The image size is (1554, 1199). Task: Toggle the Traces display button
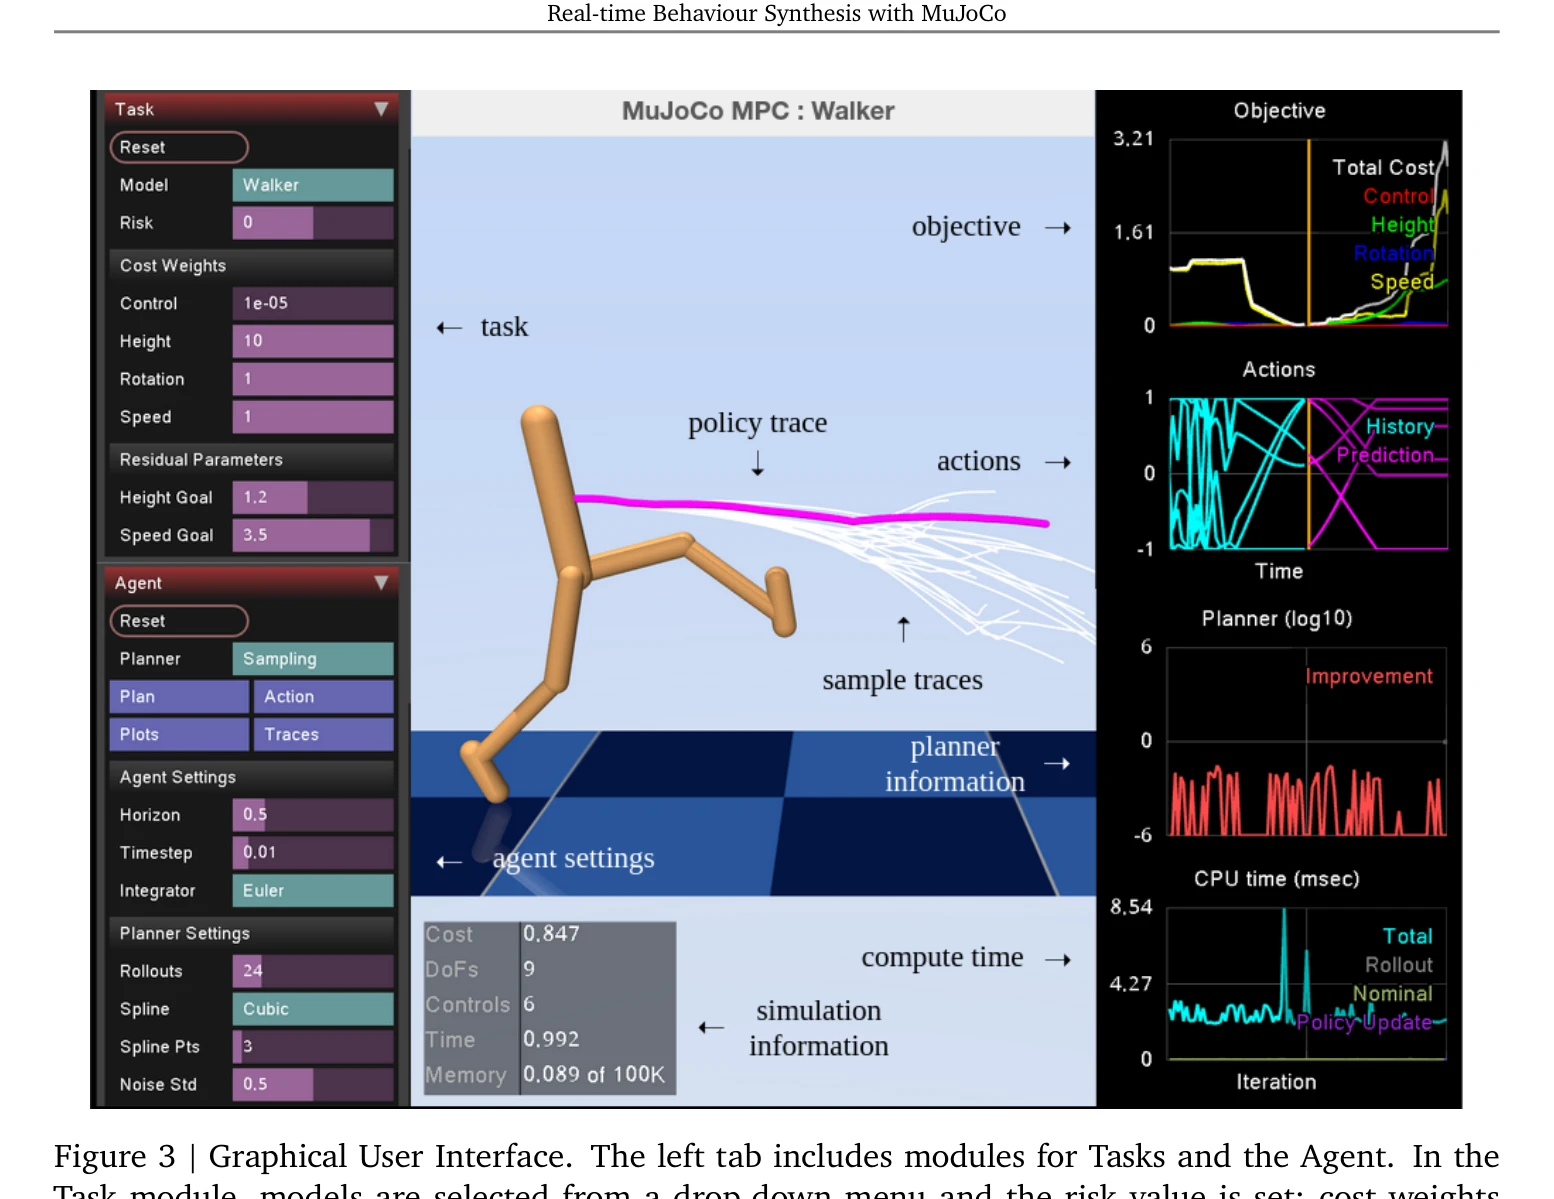pyautogui.click(x=324, y=734)
